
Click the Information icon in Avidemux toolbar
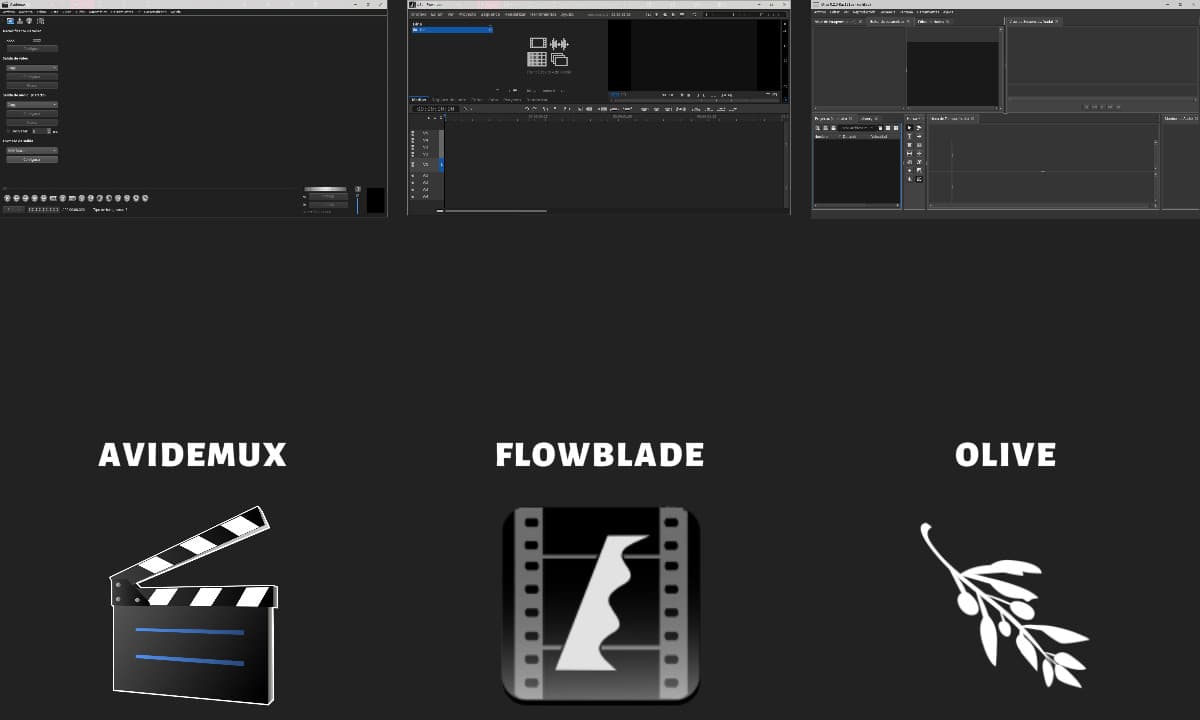pos(29,21)
